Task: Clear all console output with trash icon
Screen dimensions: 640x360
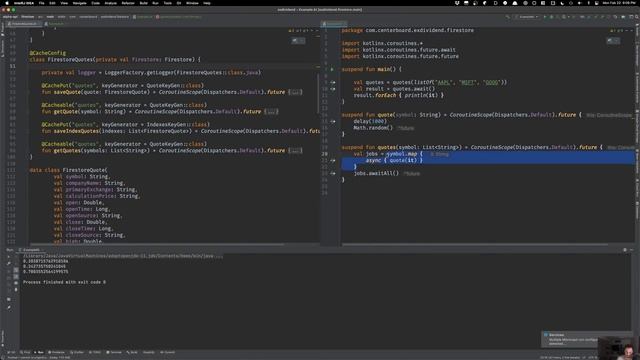Action: point(16,289)
